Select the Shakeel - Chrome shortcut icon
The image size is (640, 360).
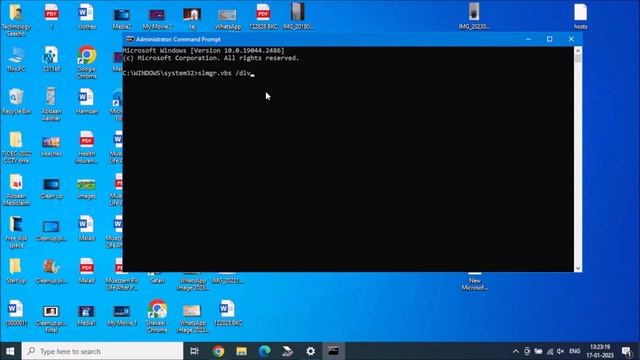(157, 316)
